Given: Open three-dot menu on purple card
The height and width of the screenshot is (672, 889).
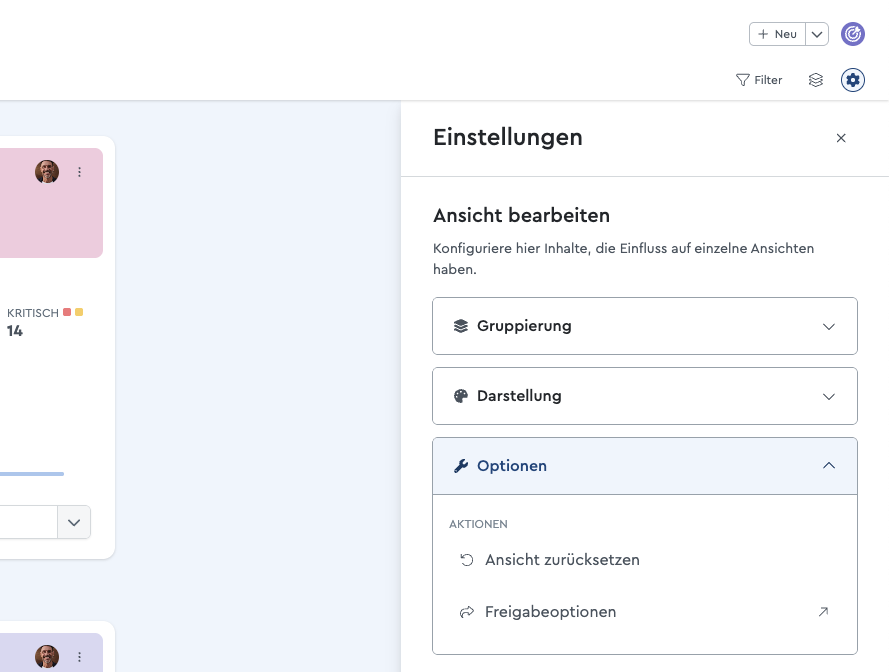Looking at the screenshot, I should tap(79, 657).
